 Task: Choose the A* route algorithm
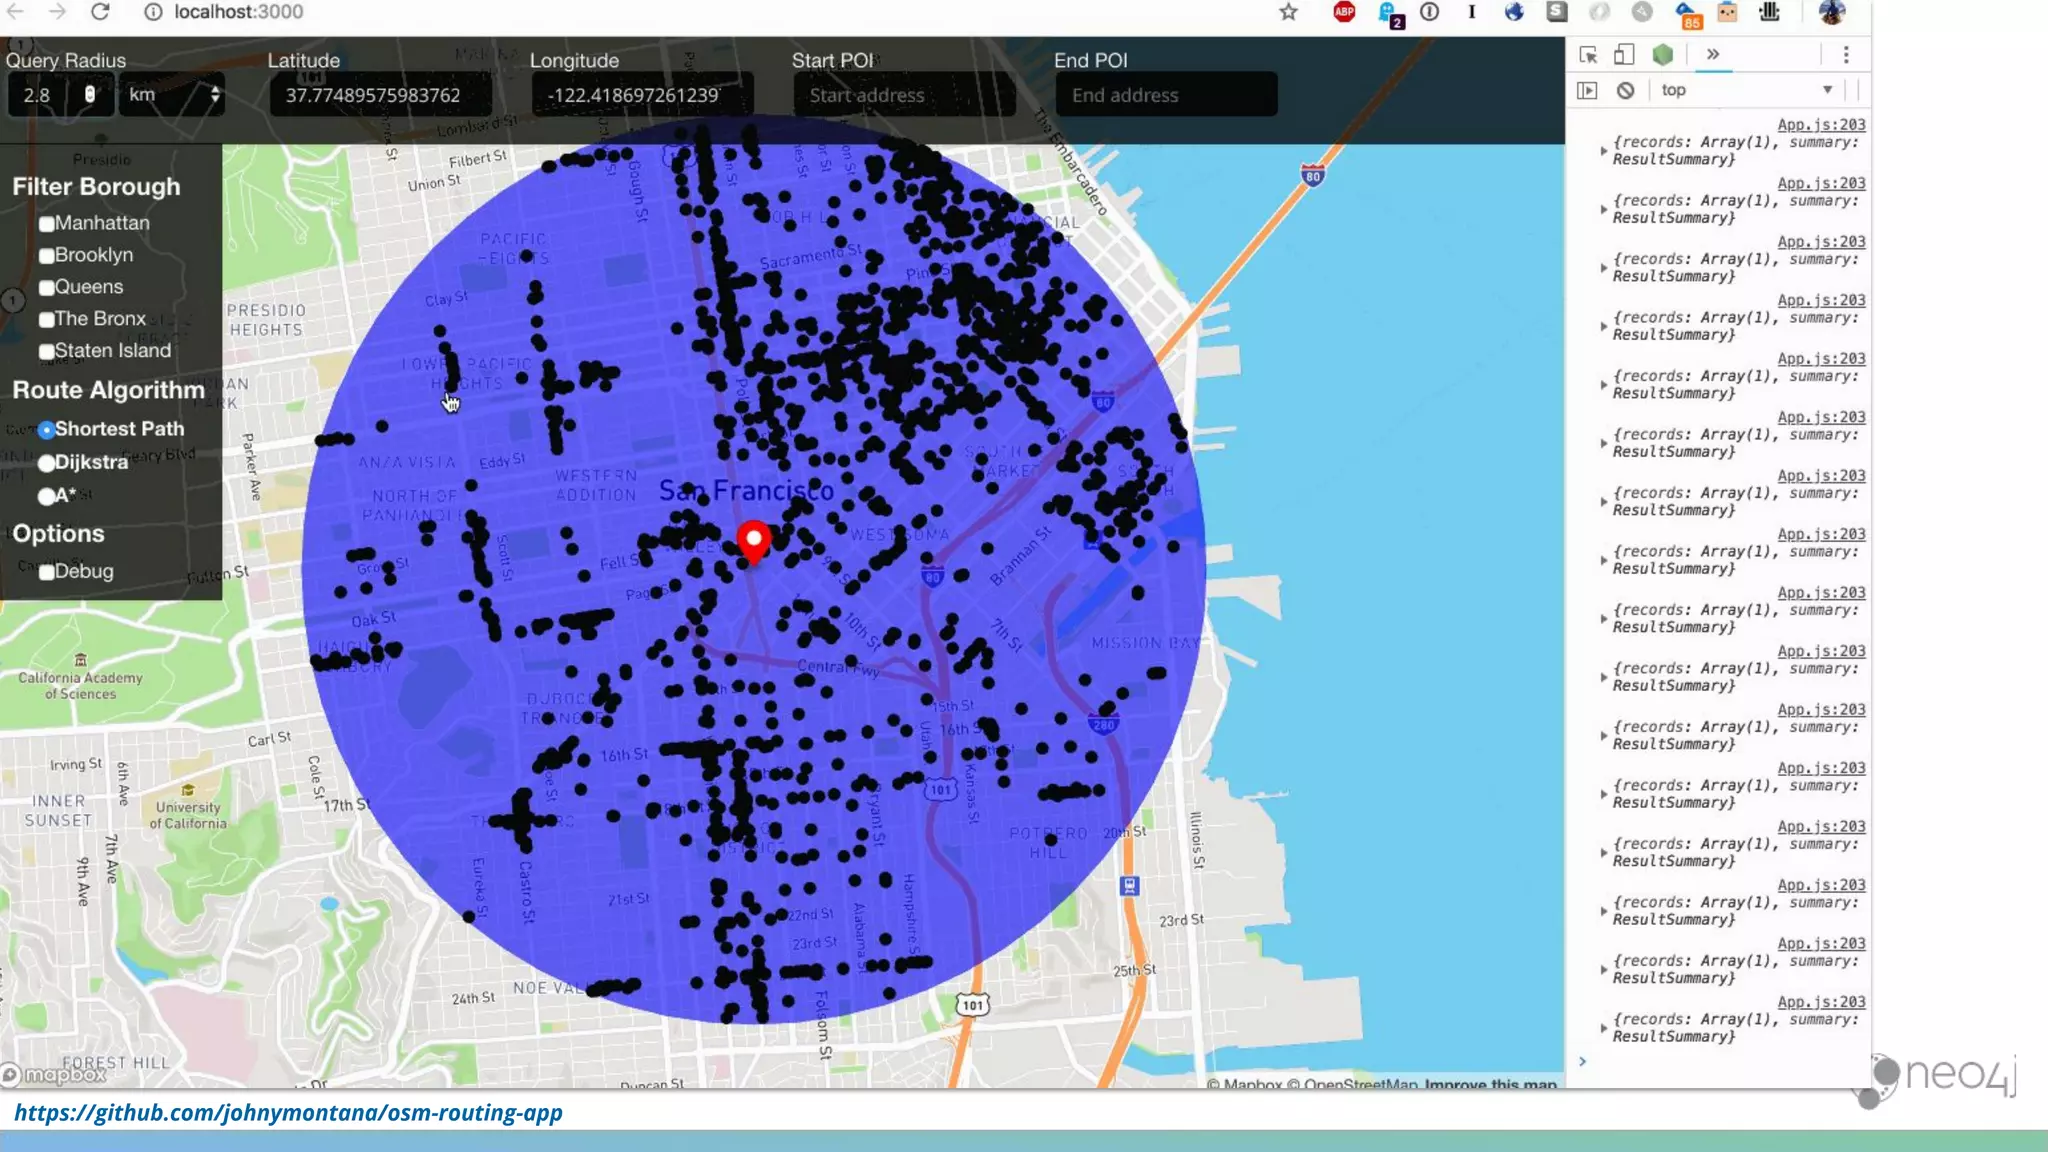point(47,496)
